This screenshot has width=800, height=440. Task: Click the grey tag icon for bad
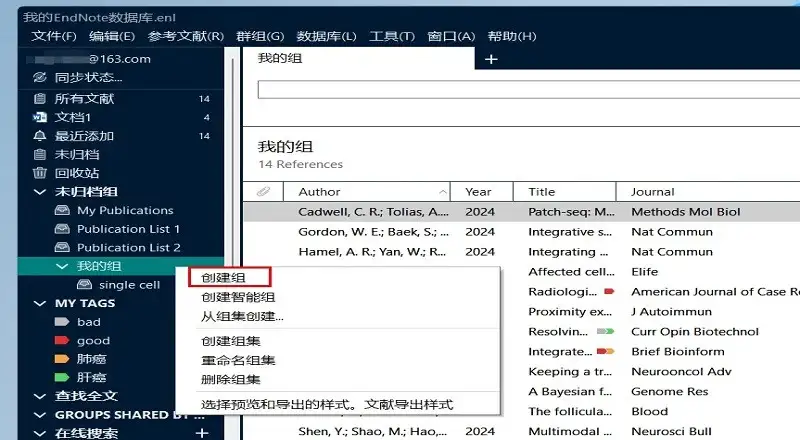point(62,322)
